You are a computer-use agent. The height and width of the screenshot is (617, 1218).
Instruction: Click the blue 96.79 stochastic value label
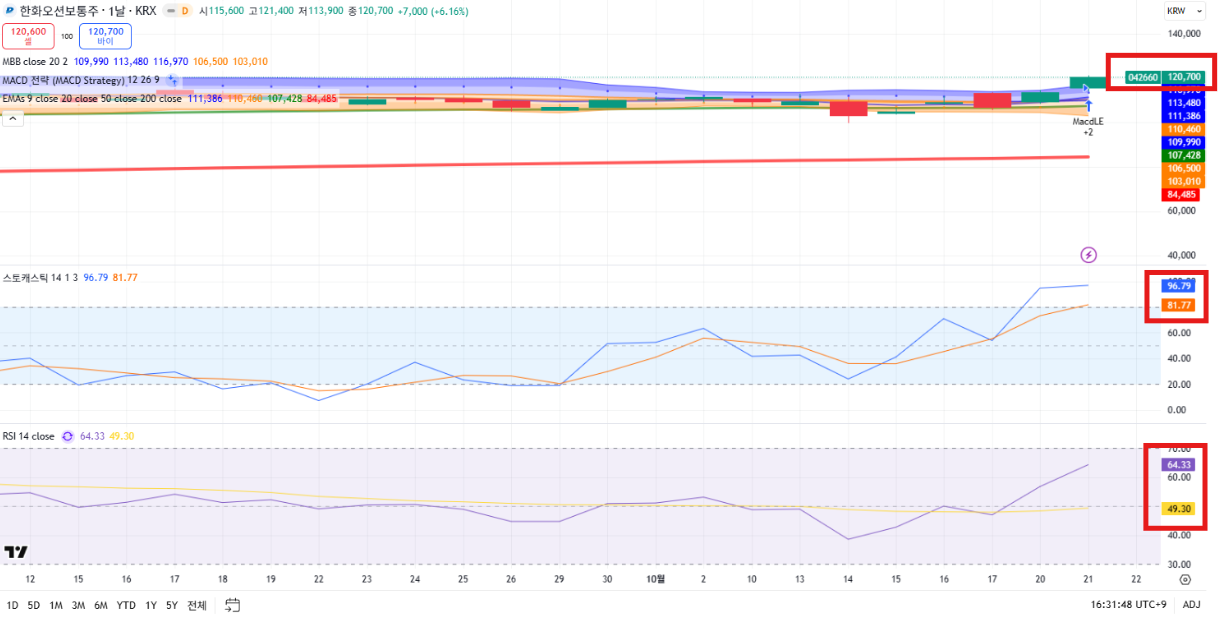pyautogui.click(x=1178, y=286)
